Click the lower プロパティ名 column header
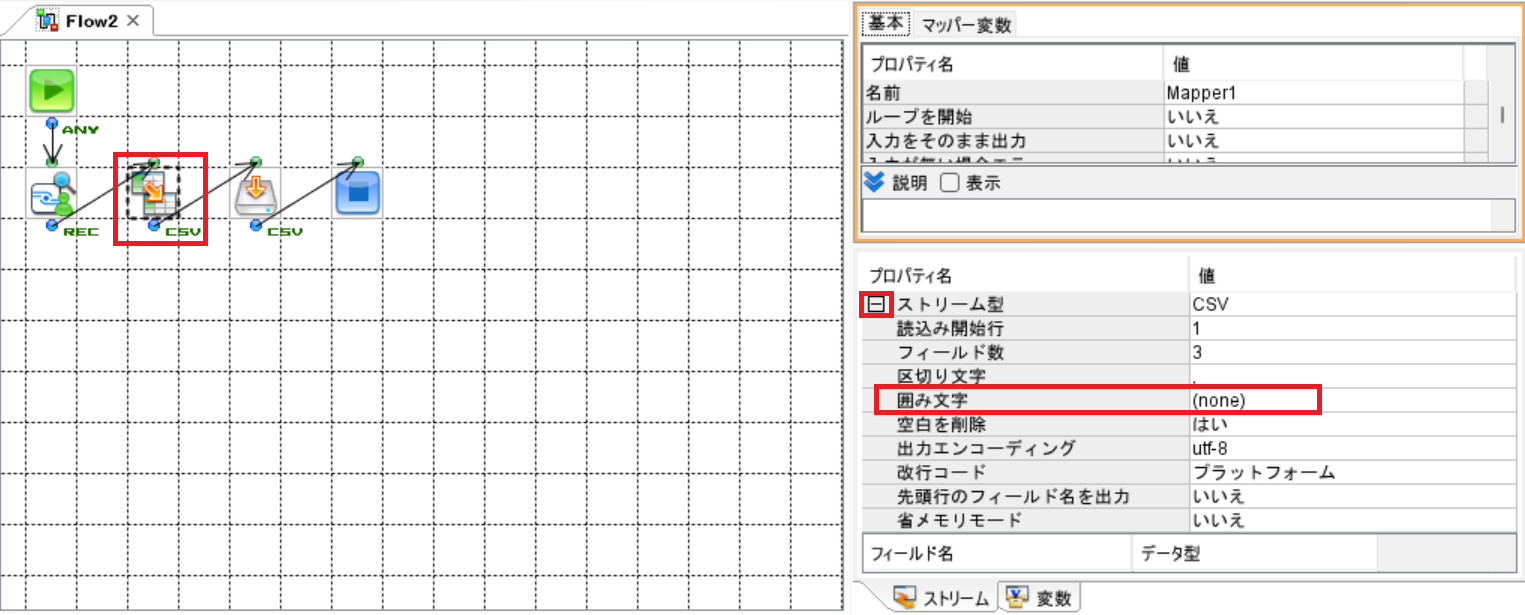Screen dimensions: 1525x615 [x=1025, y=274]
